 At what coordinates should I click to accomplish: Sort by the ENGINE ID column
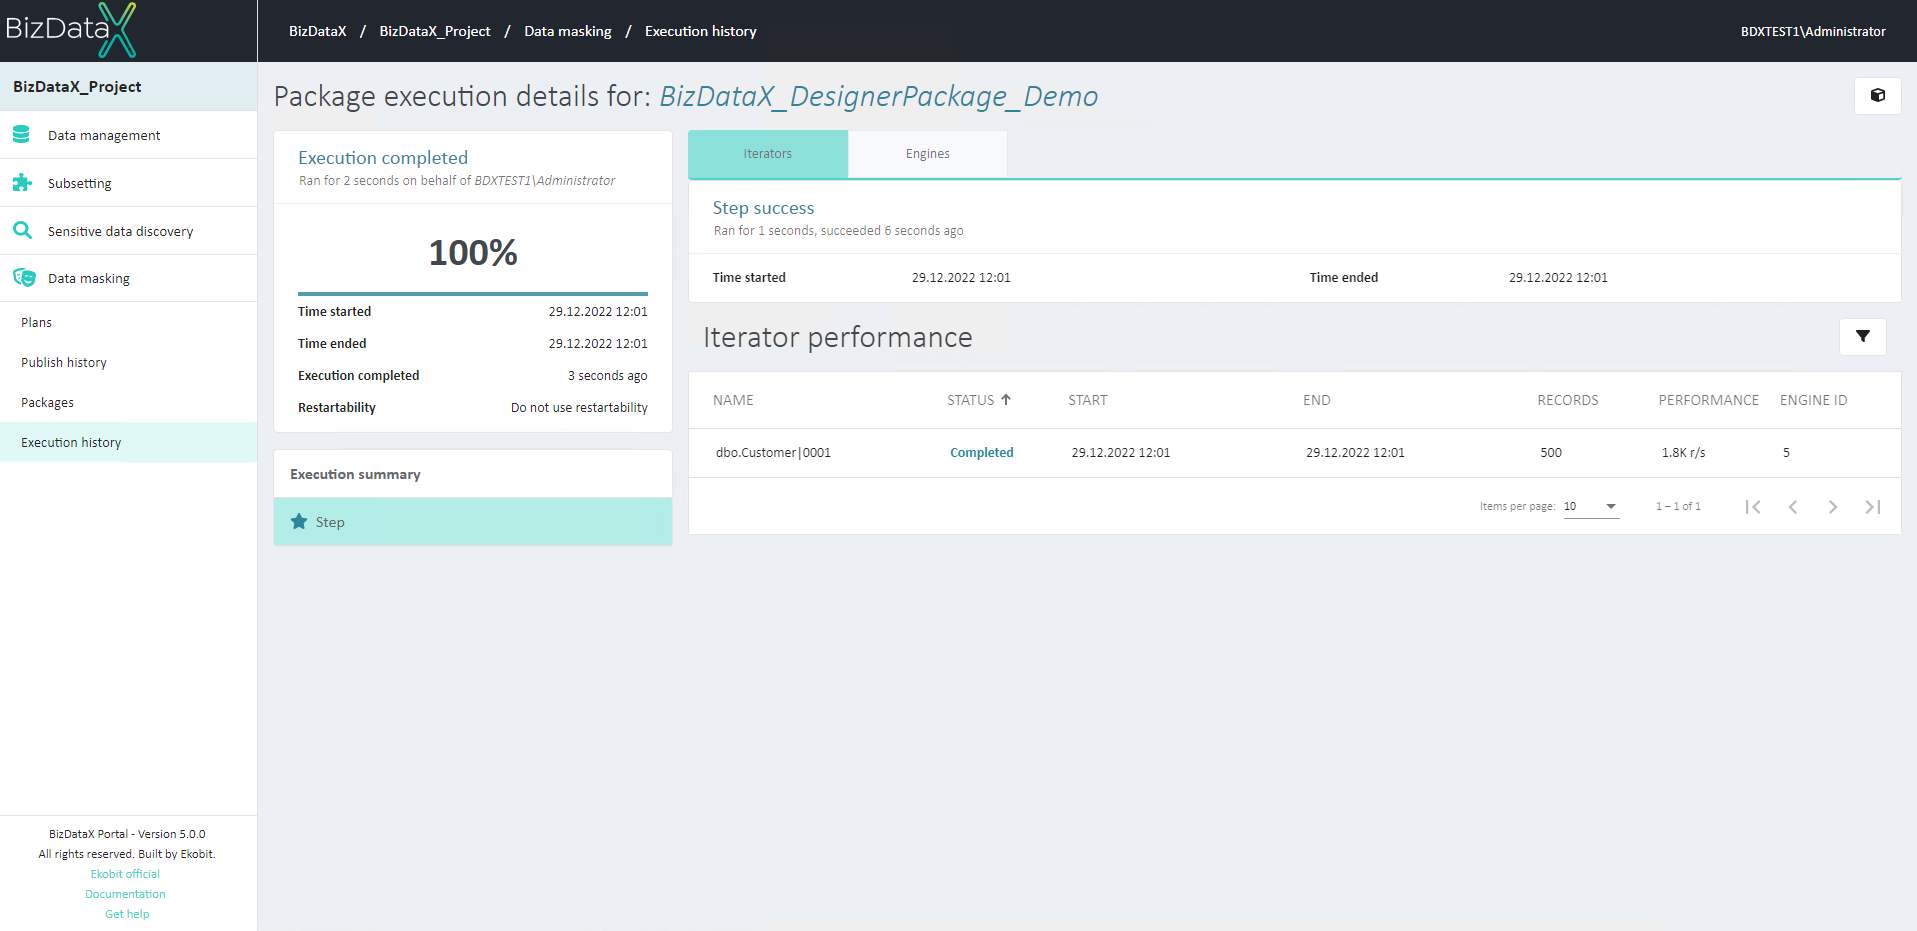(x=1813, y=400)
